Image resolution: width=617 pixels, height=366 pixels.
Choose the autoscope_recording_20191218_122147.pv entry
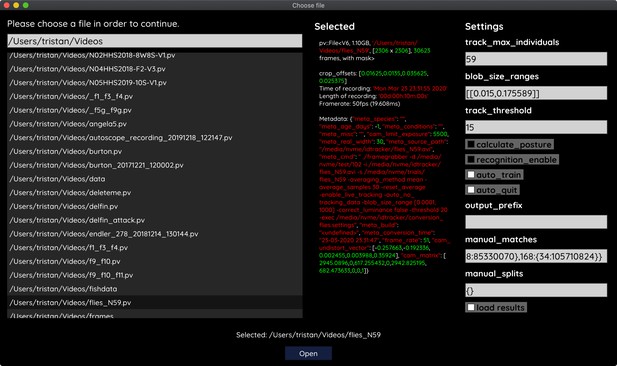(x=155, y=137)
